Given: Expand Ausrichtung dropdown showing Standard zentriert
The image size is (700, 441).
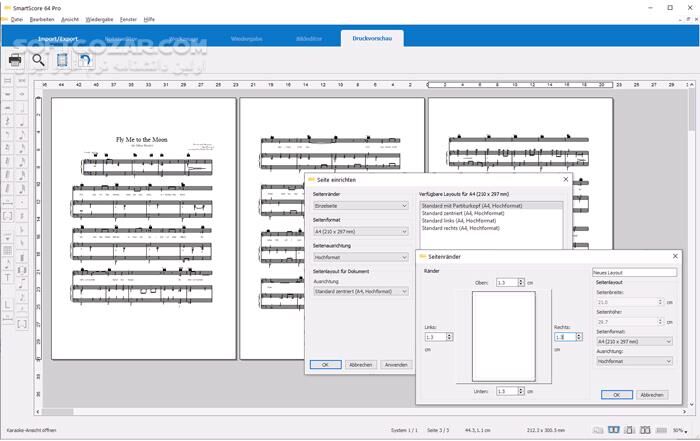Looking at the screenshot, I should point(361,291).
